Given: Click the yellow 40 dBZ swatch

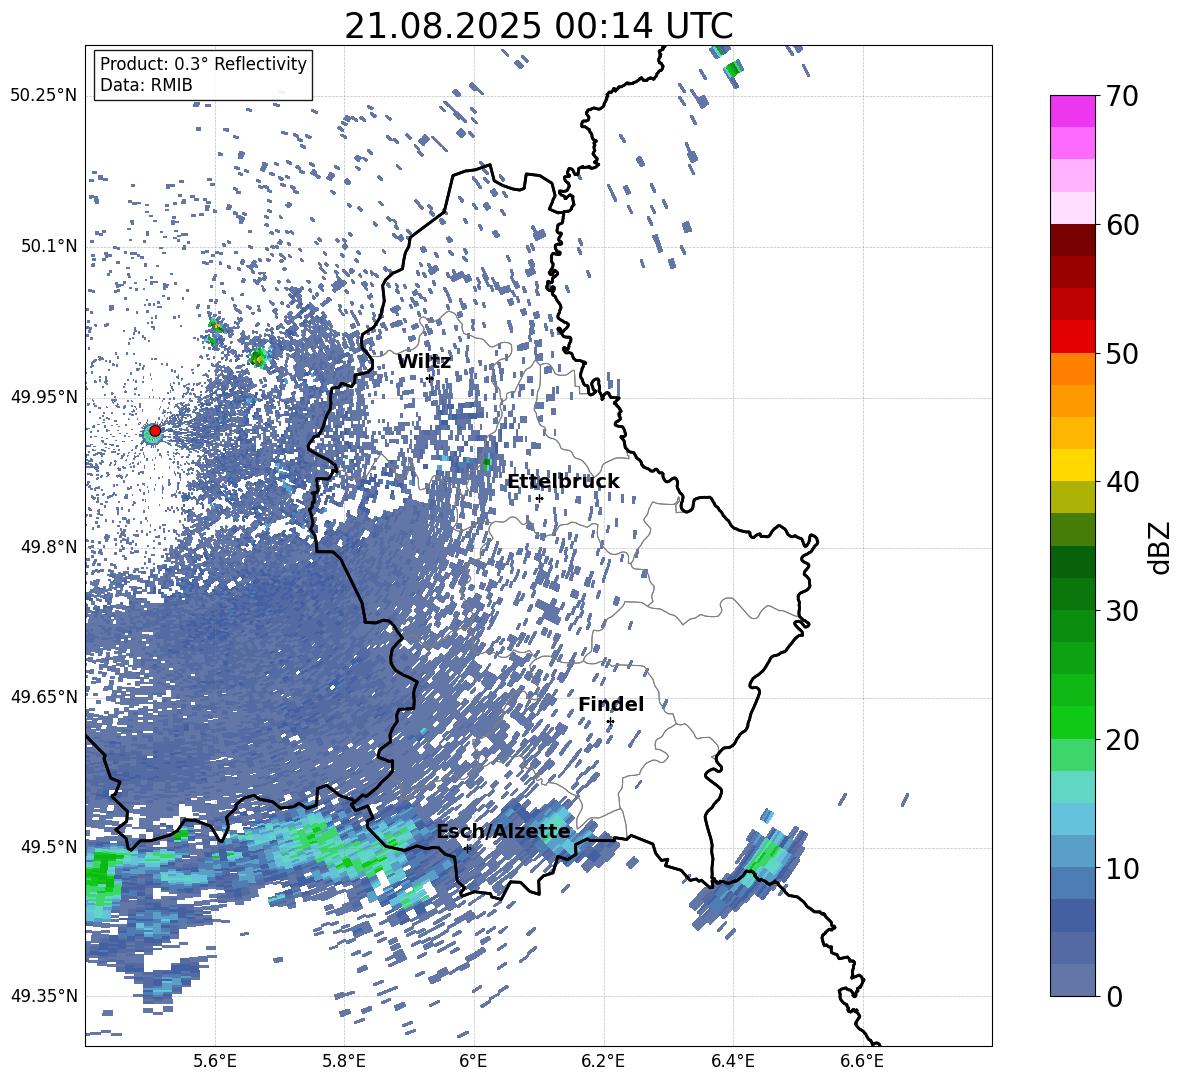Looking at the screenshot, I should pos(1072,466).
